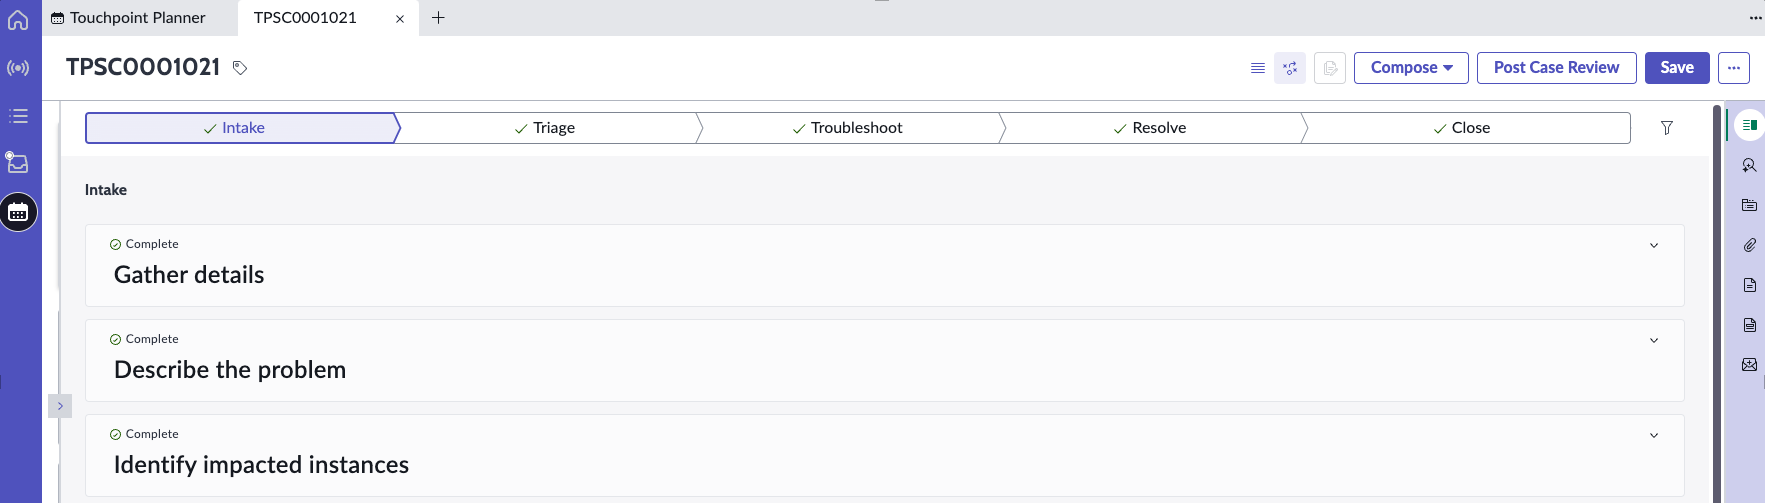Open the Compose dropdown
The width and height of the screenshot is (1765, 503).
pyautogui.click(x=1411, y=68)
